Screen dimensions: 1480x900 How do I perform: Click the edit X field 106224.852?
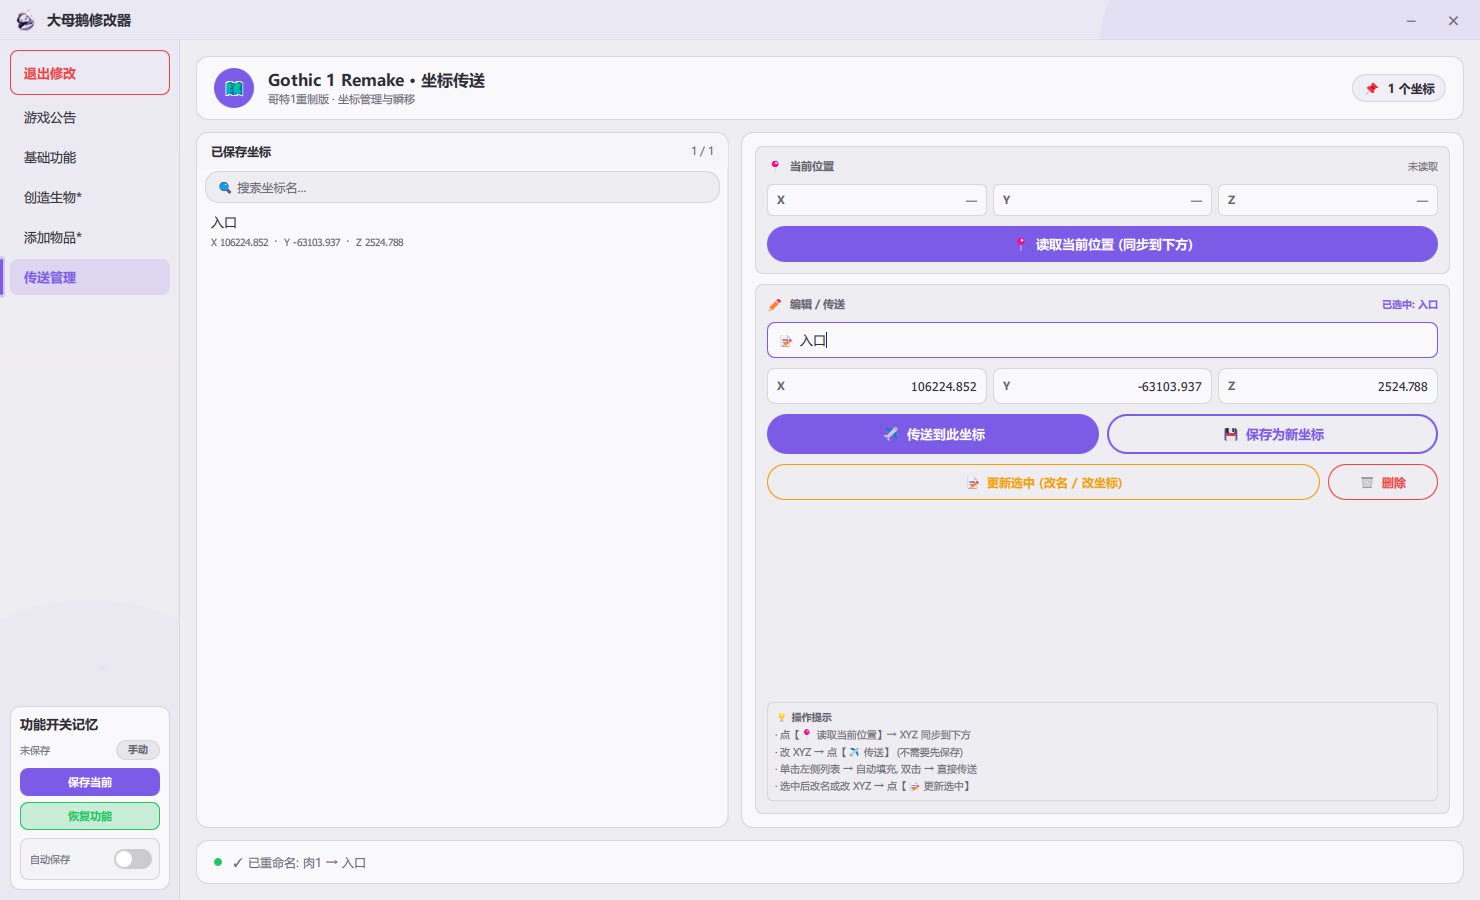coord(877,386)
